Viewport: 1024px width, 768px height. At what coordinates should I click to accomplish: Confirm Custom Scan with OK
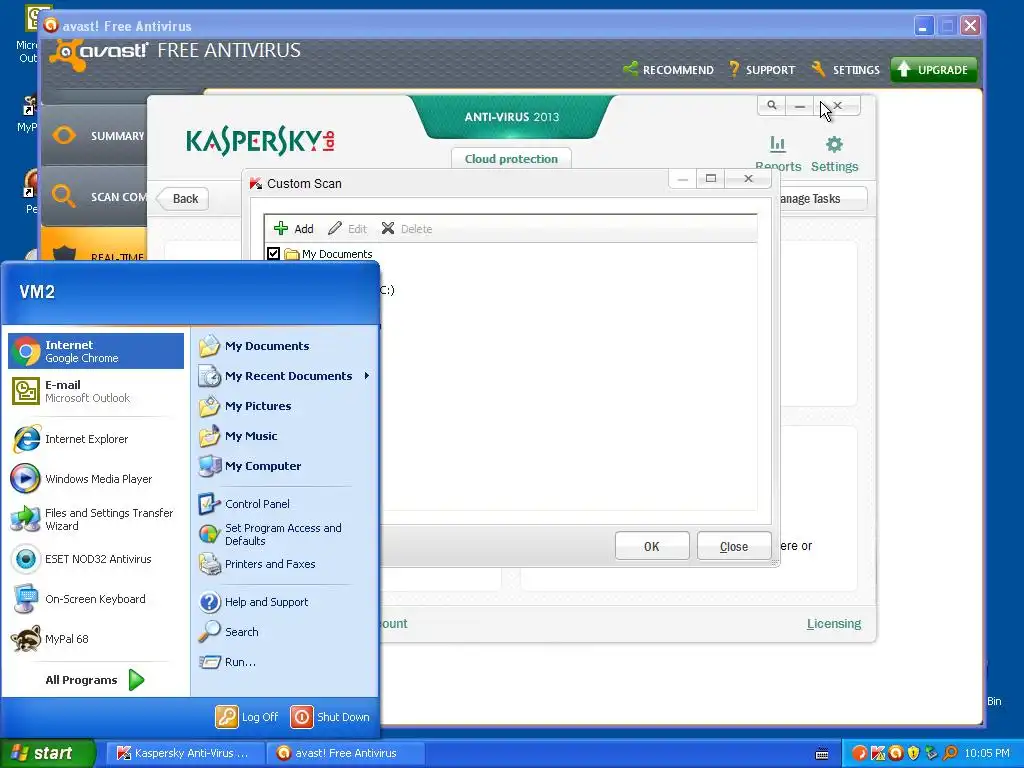pyautogui.click(x=652, y=546)
